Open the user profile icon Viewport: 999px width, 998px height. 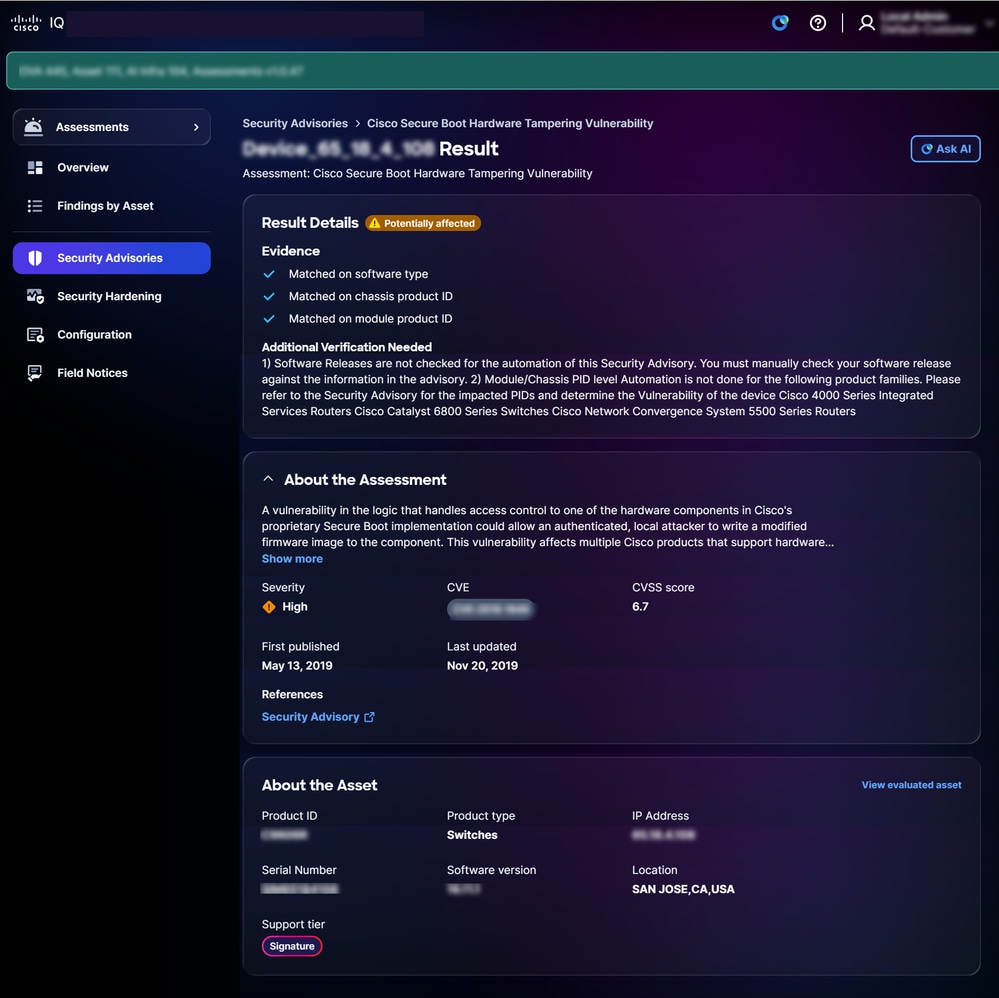[866, 24]
